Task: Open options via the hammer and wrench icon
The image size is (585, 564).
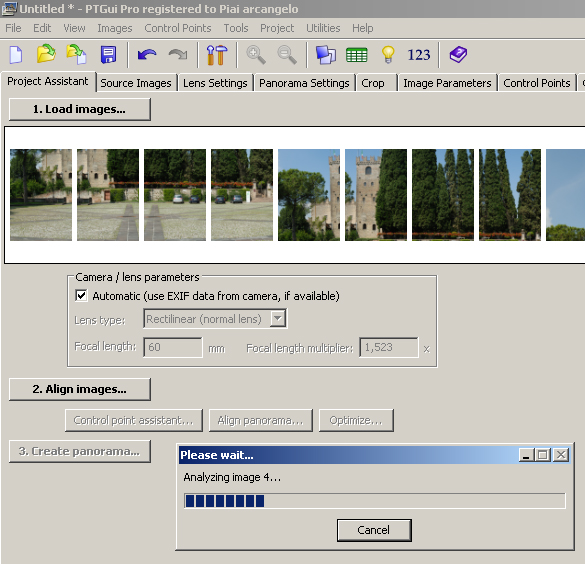Action: (217, 55)
